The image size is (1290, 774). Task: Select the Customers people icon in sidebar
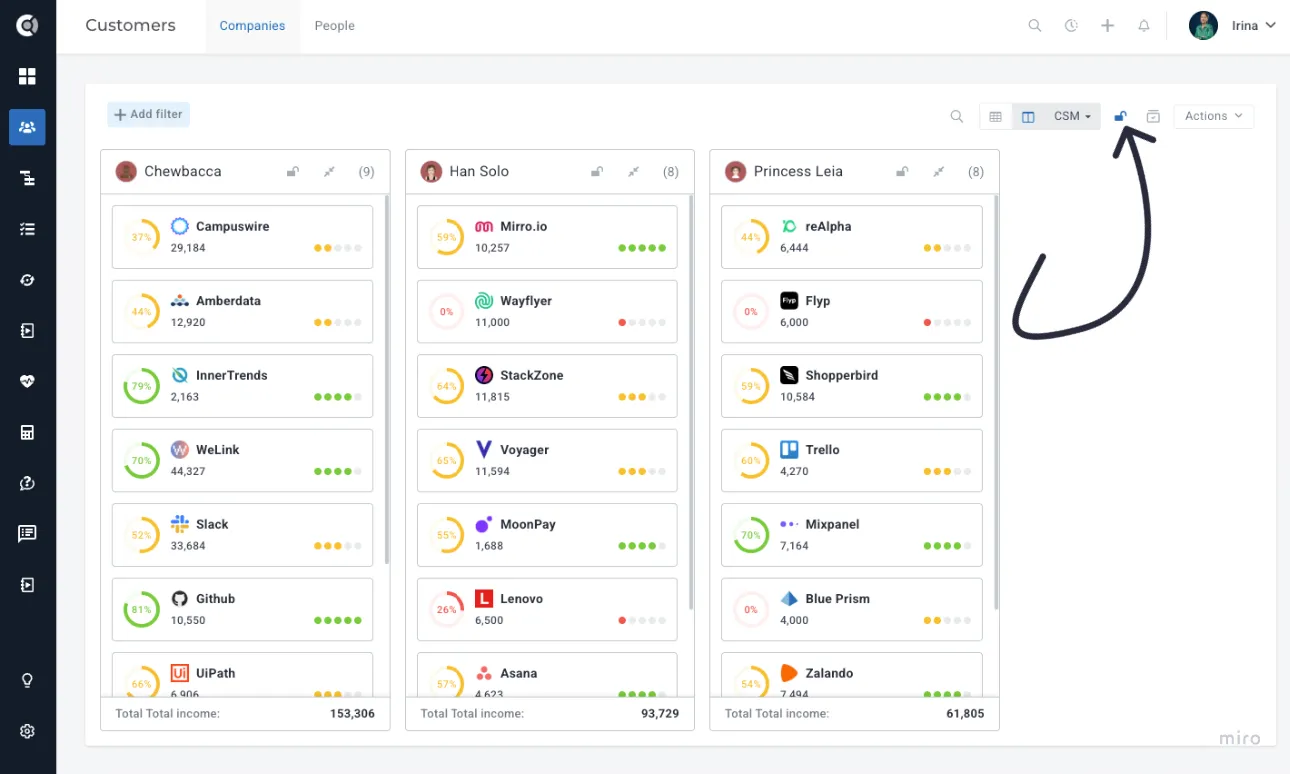[27, 127]
